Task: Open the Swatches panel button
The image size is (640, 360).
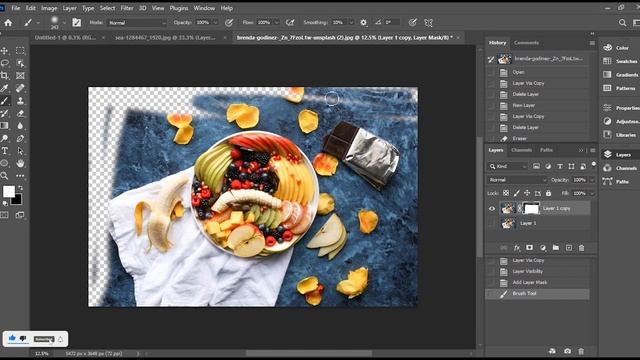Action: point(620,61)
